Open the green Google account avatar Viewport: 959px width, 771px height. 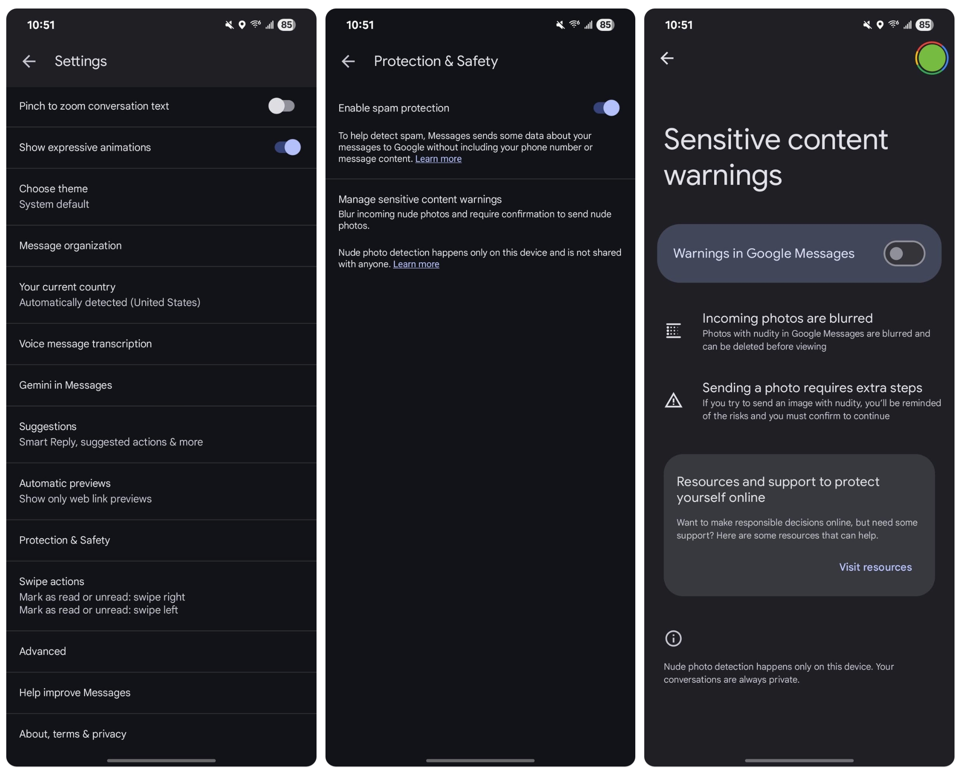[931, 59]
